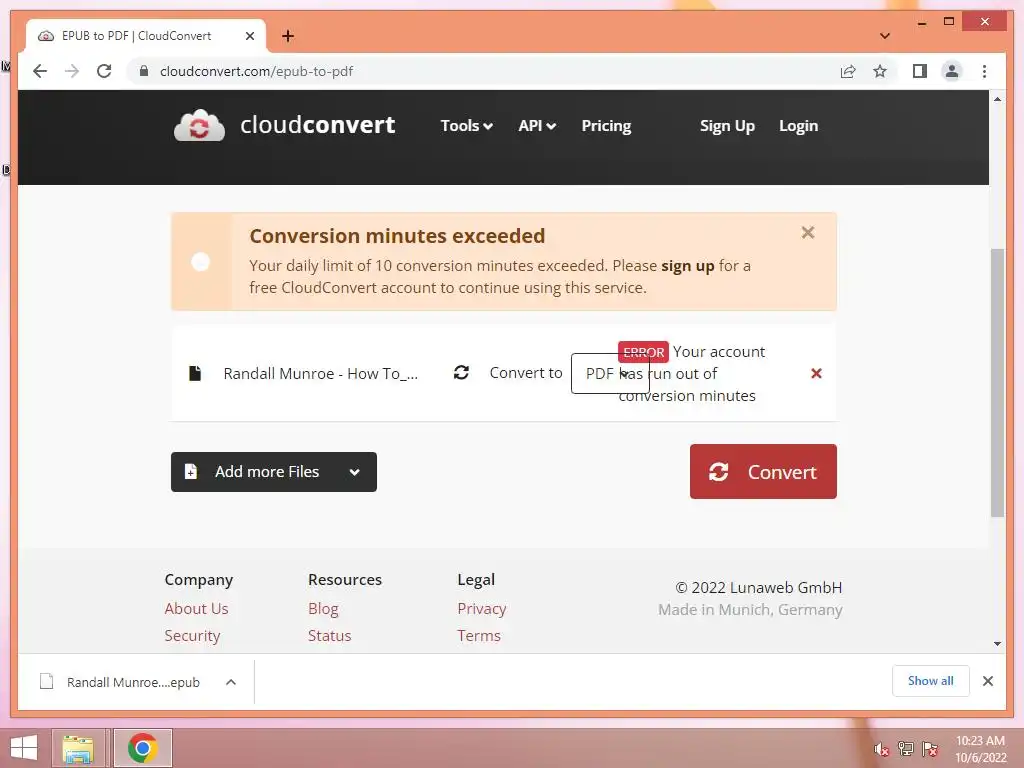Open the Tools menu
1024x768 pixels.
tap(466, 125)
